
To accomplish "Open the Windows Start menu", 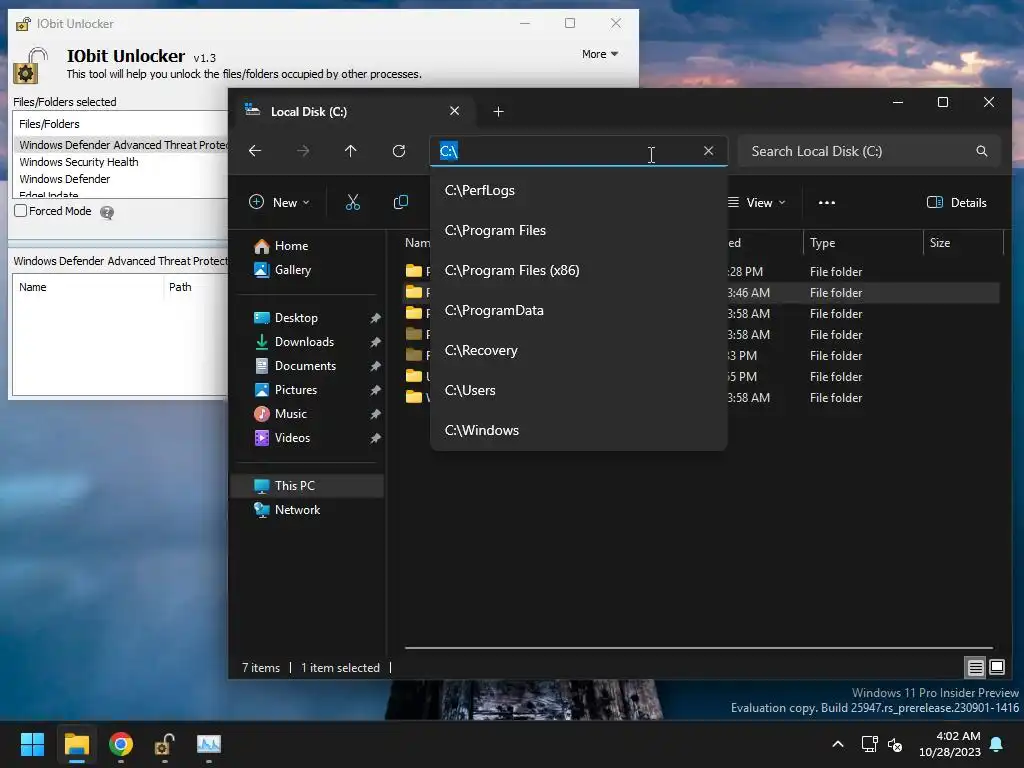I will click(x=32, y=744).
